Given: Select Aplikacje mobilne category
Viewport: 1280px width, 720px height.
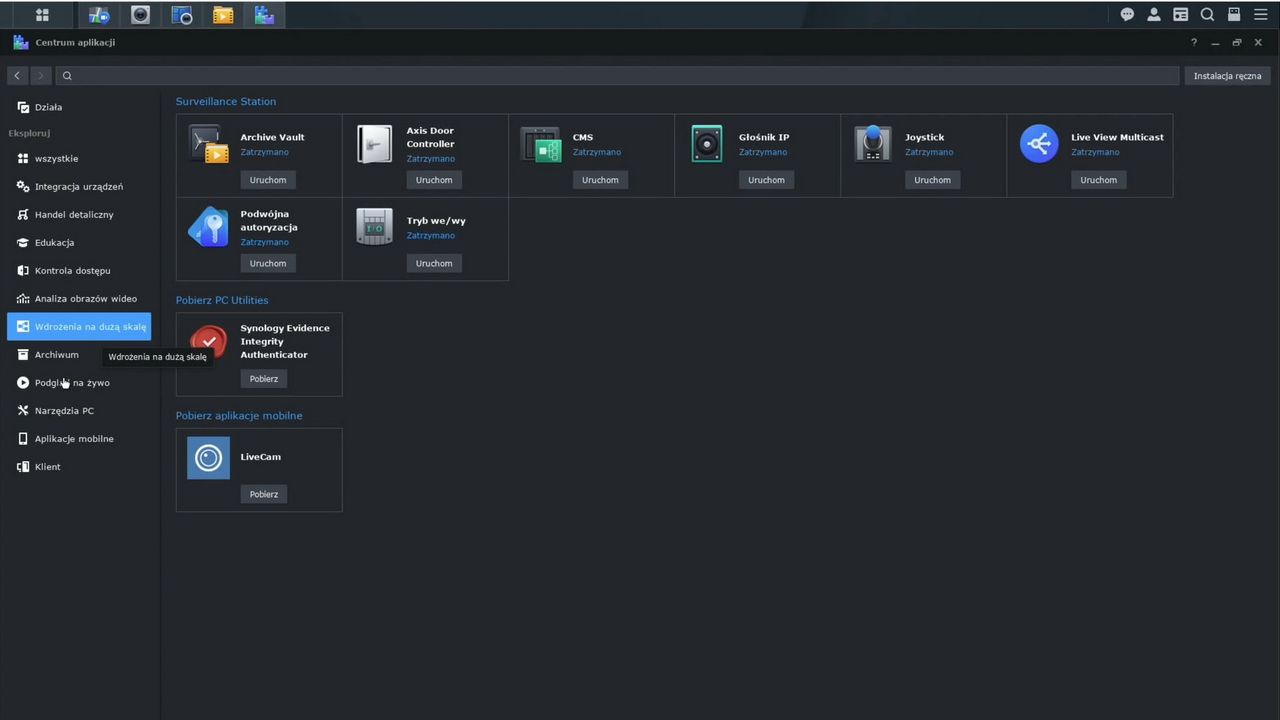Looking at the screenshot, I should [79, 438].
